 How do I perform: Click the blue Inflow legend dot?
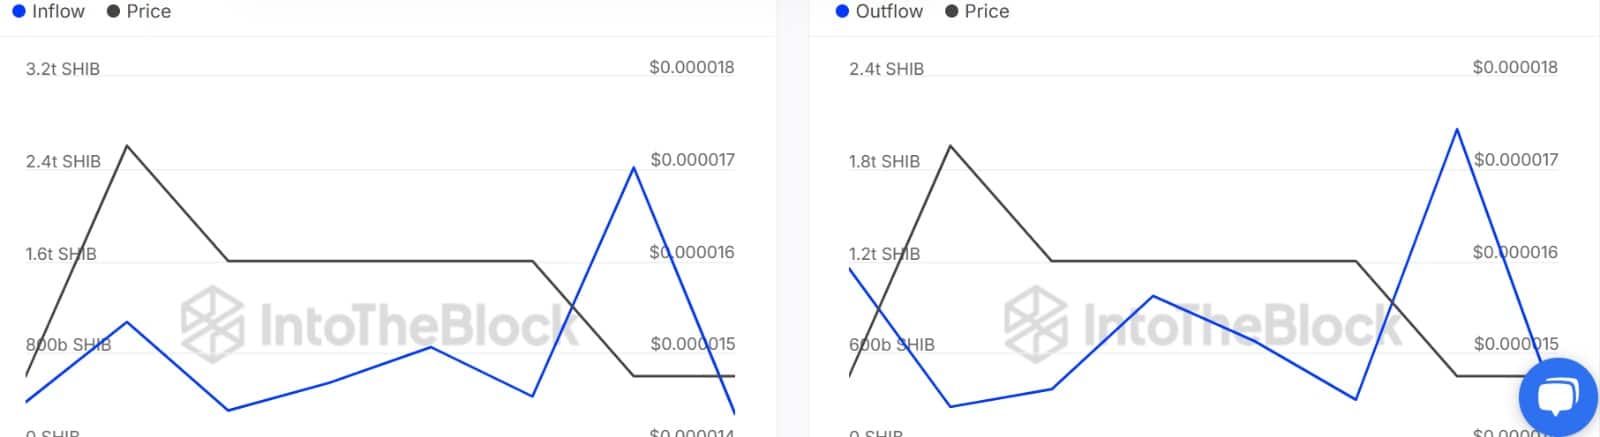[19, 11]
